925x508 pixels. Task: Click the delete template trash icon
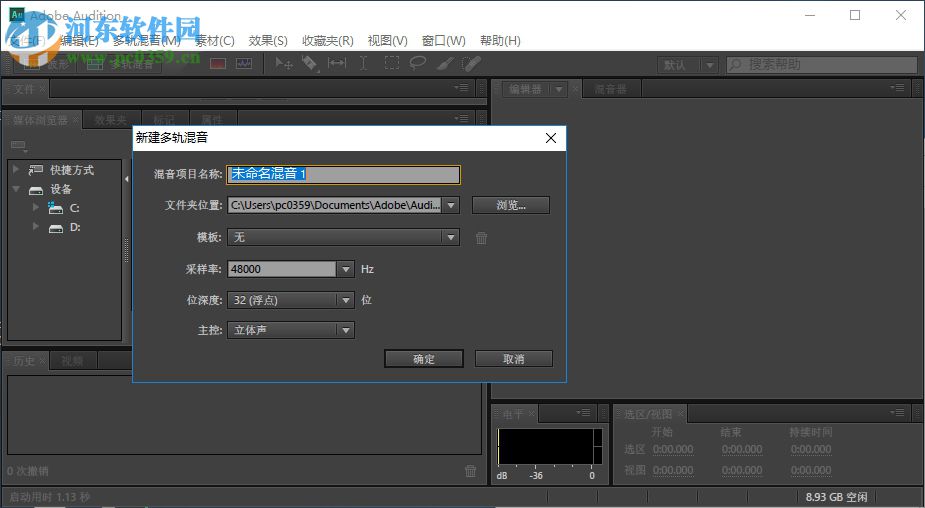(x=481, y=238)
